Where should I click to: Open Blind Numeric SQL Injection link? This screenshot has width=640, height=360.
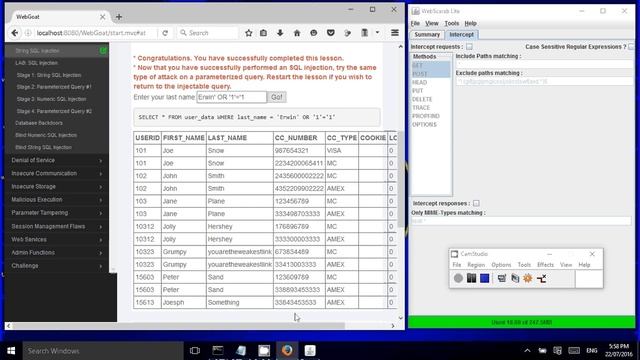click(x=46, y=135)
